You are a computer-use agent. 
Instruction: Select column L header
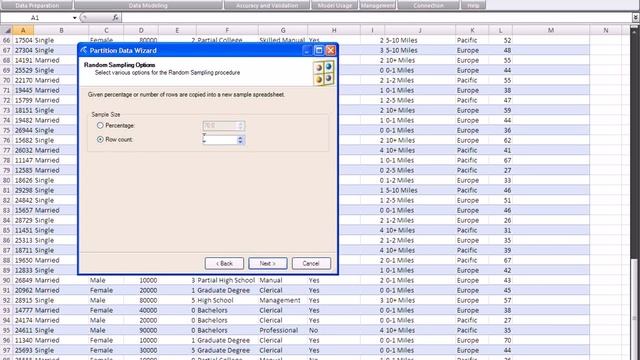500,30
